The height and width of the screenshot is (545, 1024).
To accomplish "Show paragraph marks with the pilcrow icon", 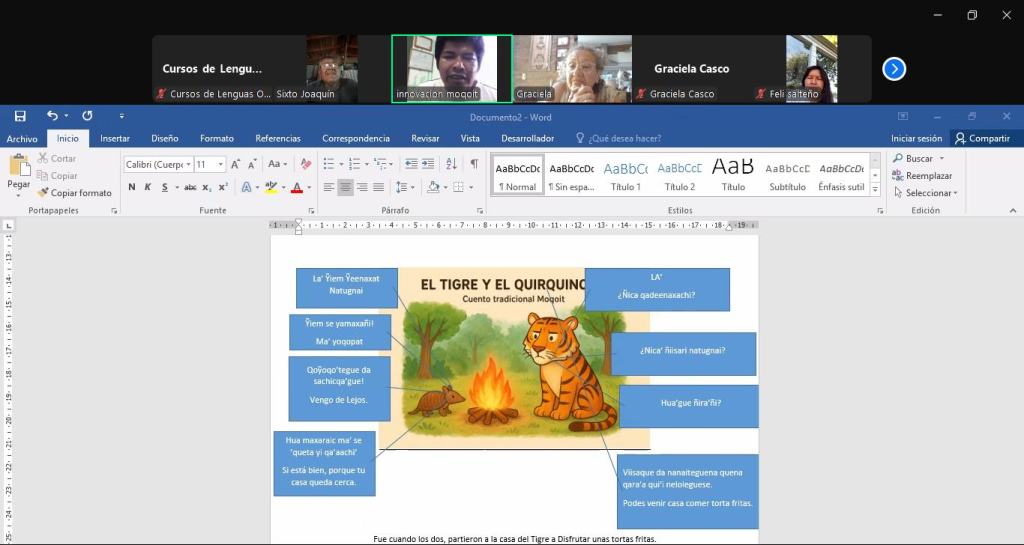I will 473,164.
